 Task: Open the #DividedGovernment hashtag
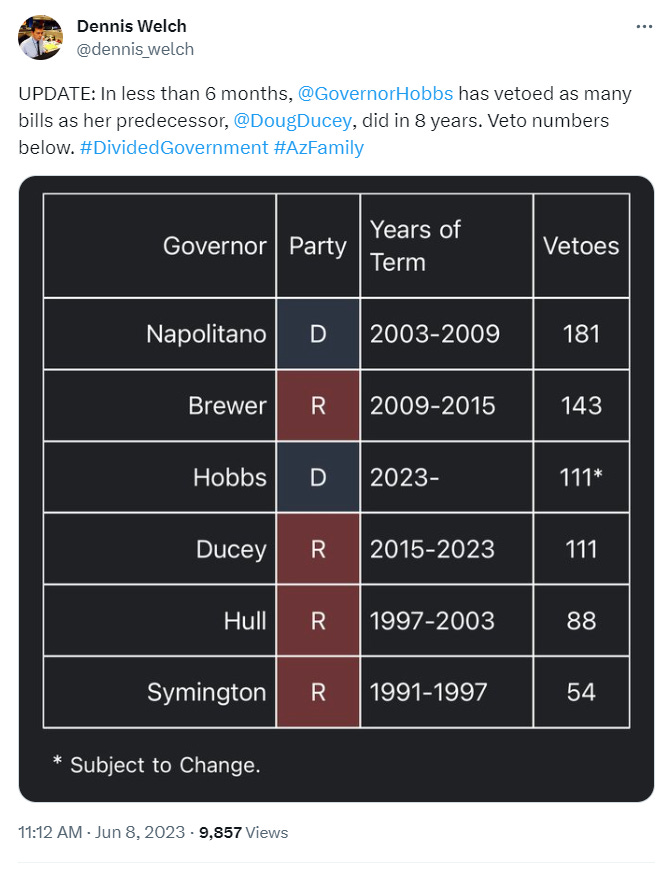tap(174, 147)
